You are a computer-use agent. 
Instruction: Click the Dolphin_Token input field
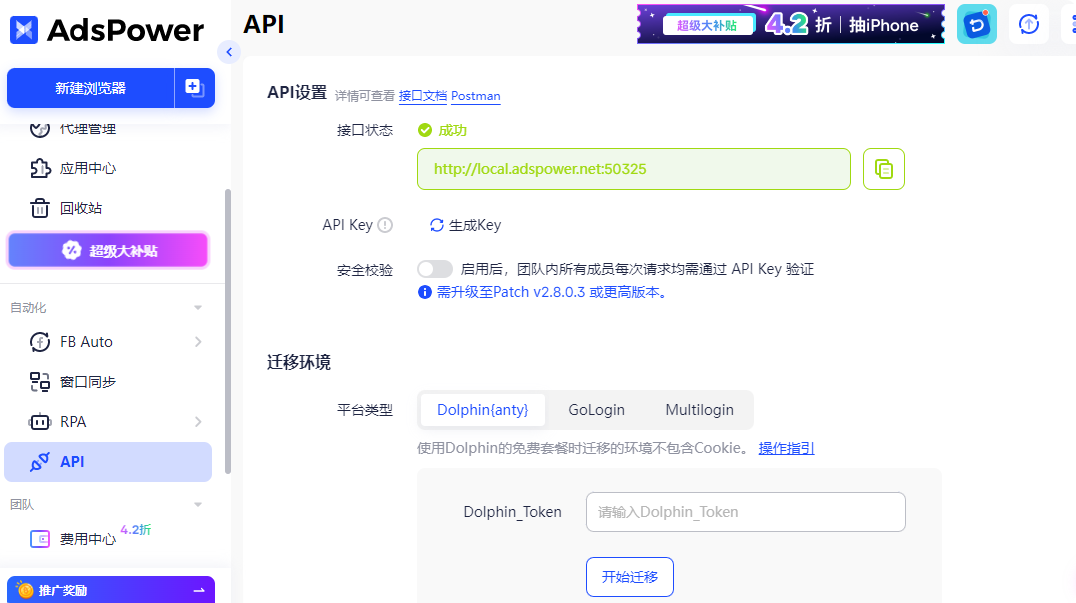(x=746, y=512)
